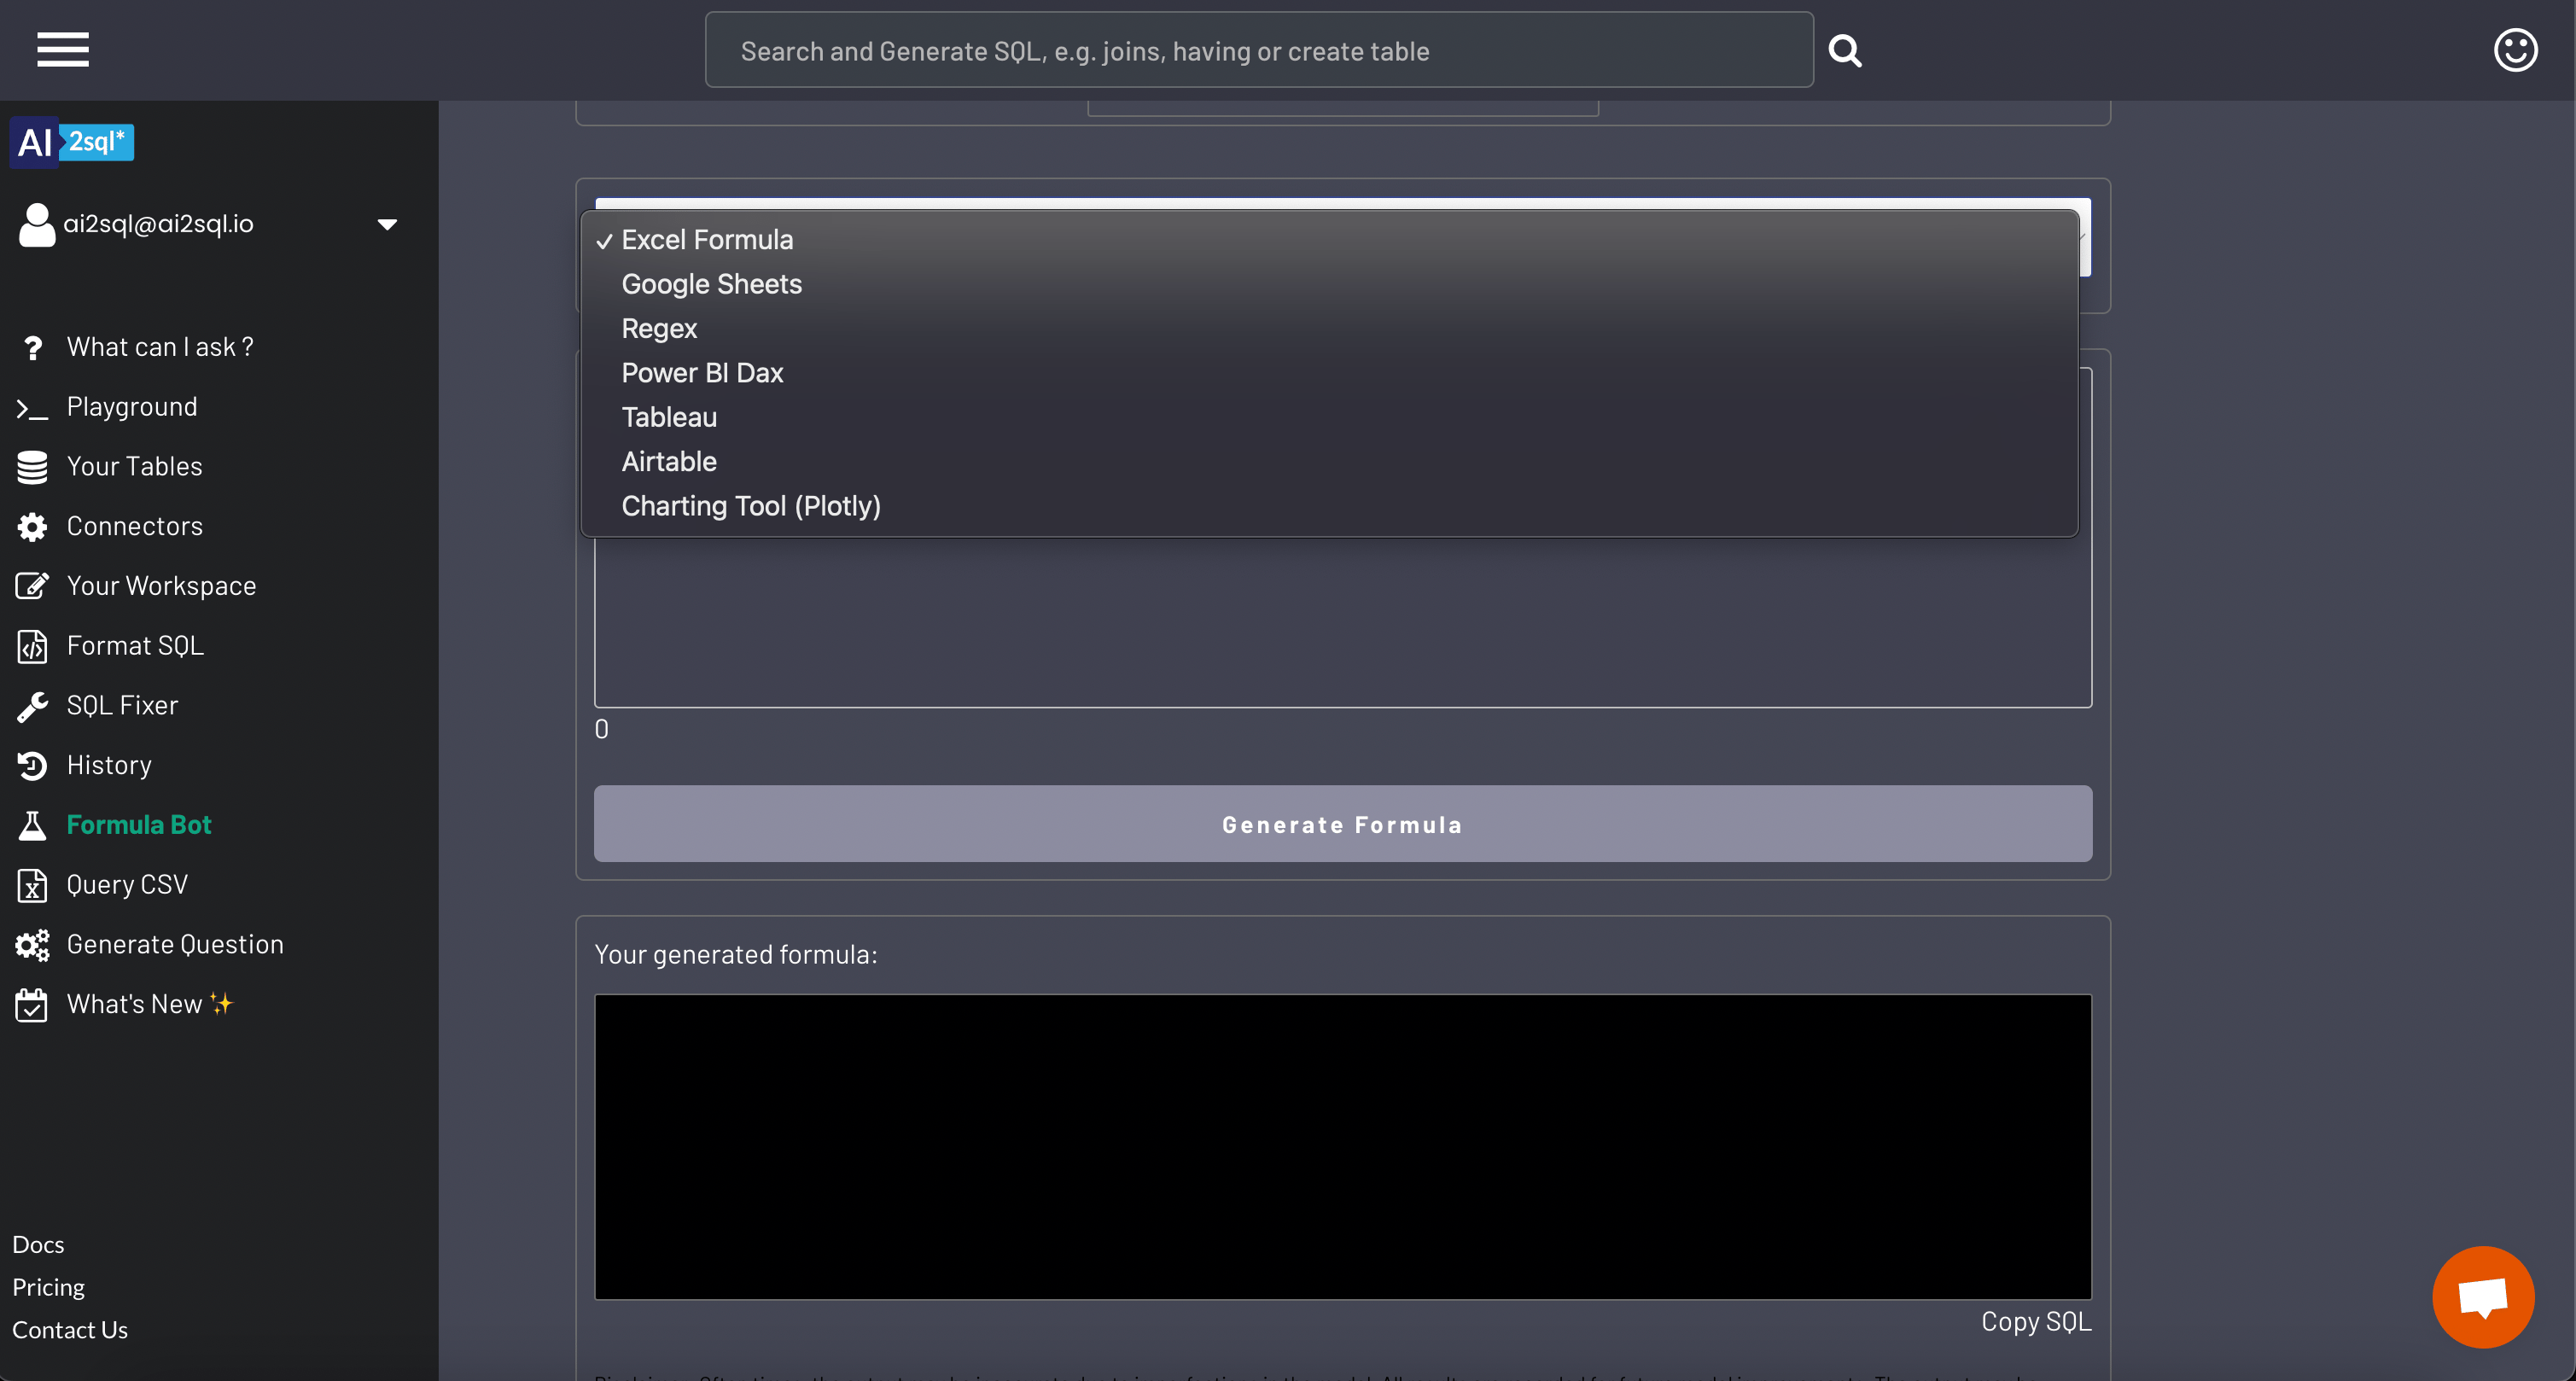Go to Generate Question

(175, 945)
